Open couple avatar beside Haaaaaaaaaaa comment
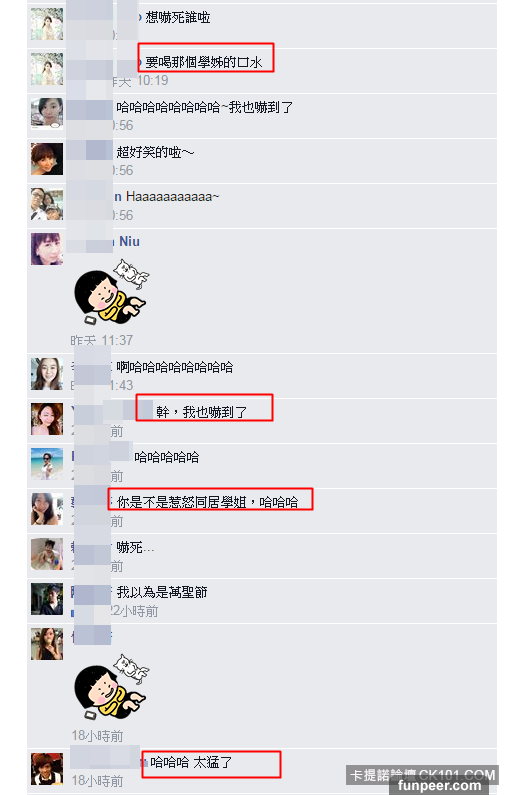Screen dimensions: 509x795 pos(47,203)
